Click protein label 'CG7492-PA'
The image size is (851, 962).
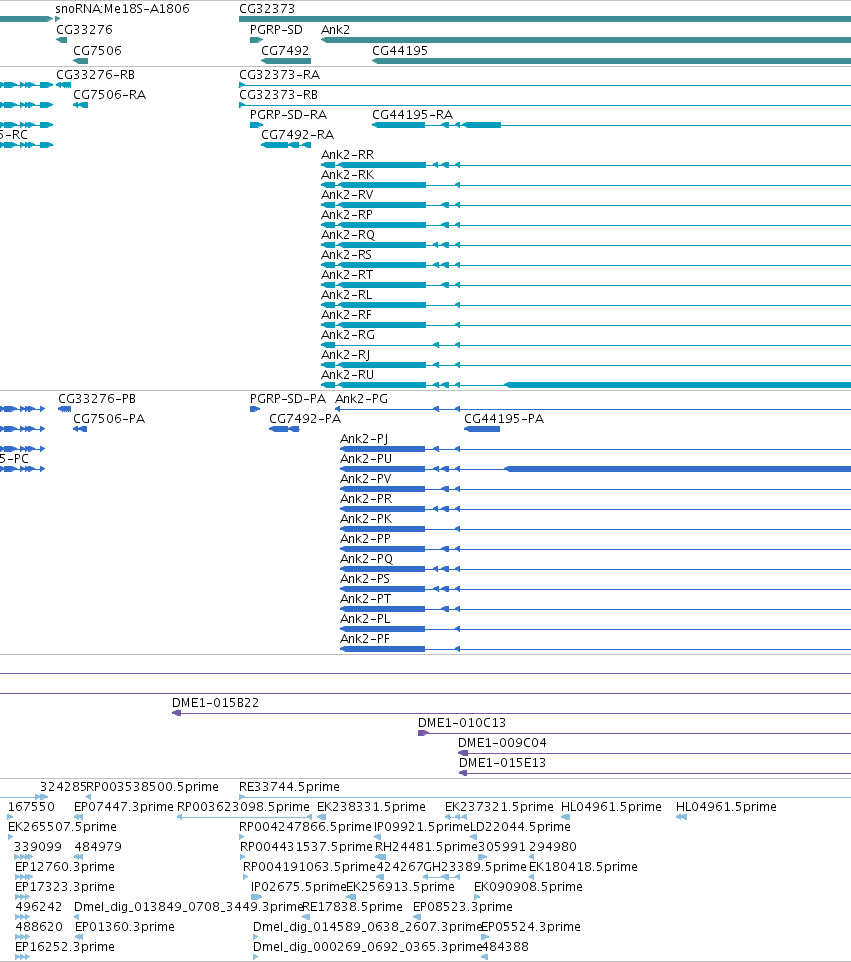(x=305, y=418)
